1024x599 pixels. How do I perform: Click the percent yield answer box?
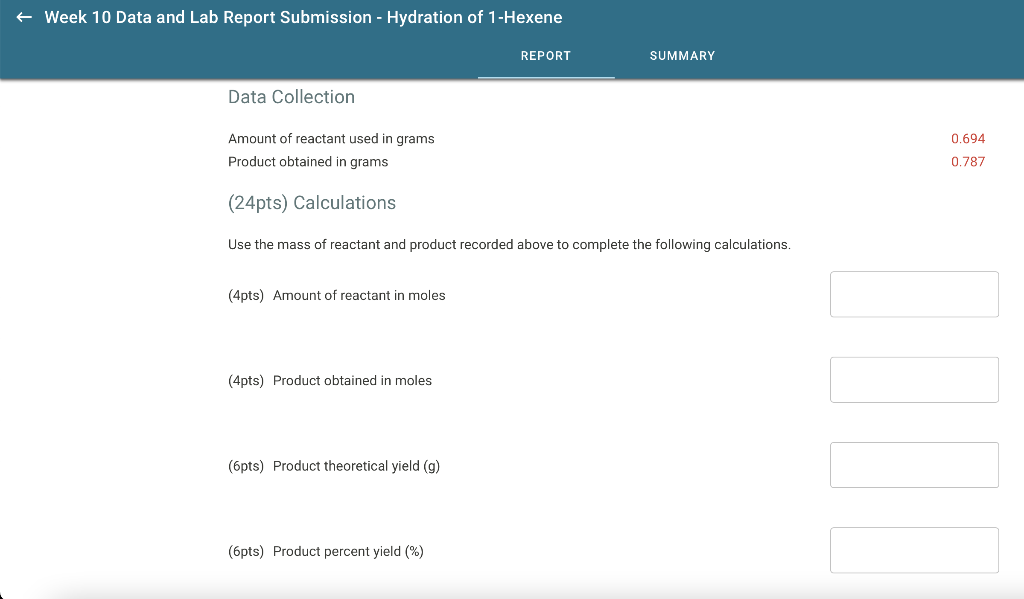913,550
